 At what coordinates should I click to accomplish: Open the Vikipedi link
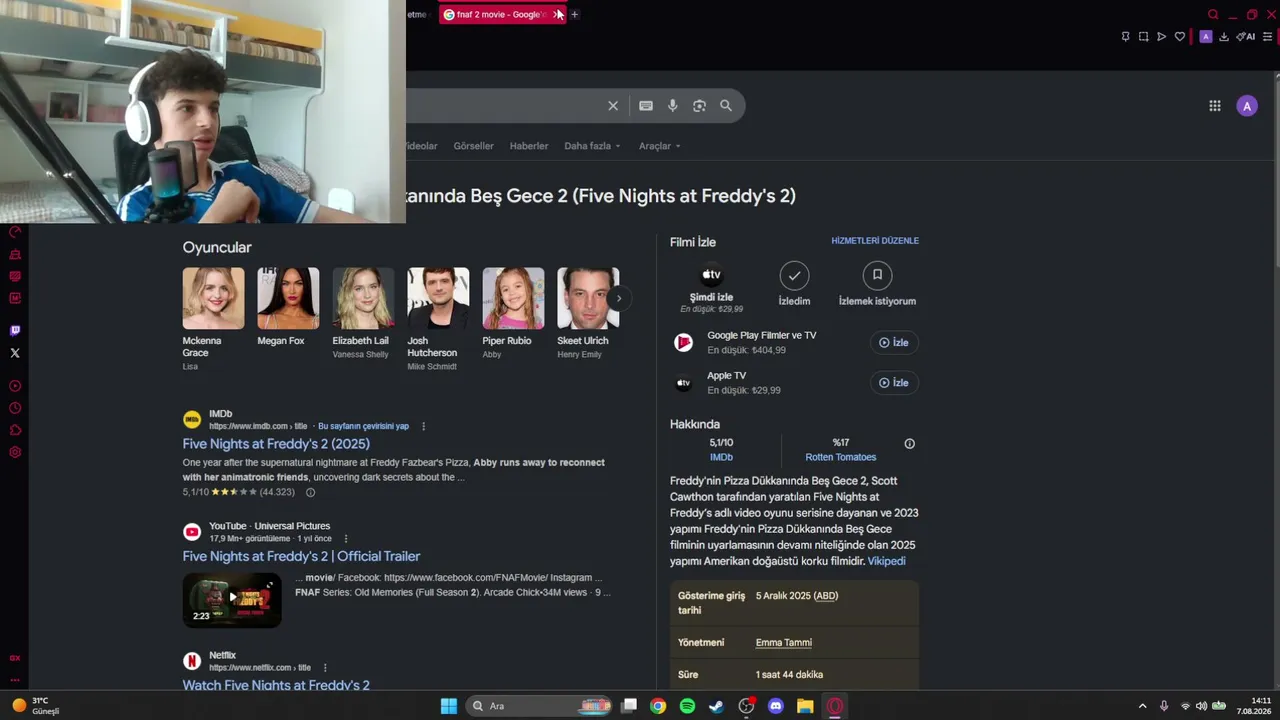[886, 561]
